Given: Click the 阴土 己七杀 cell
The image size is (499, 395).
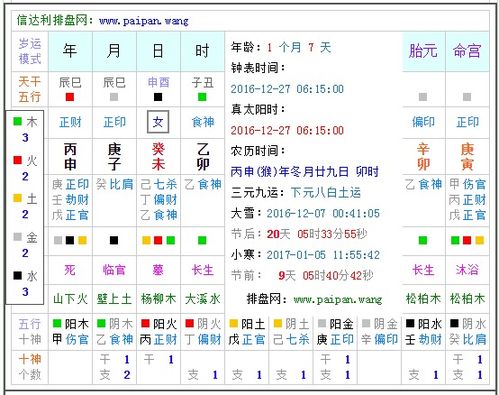Looking at the screenshot, I should click(x=291, y=332).
